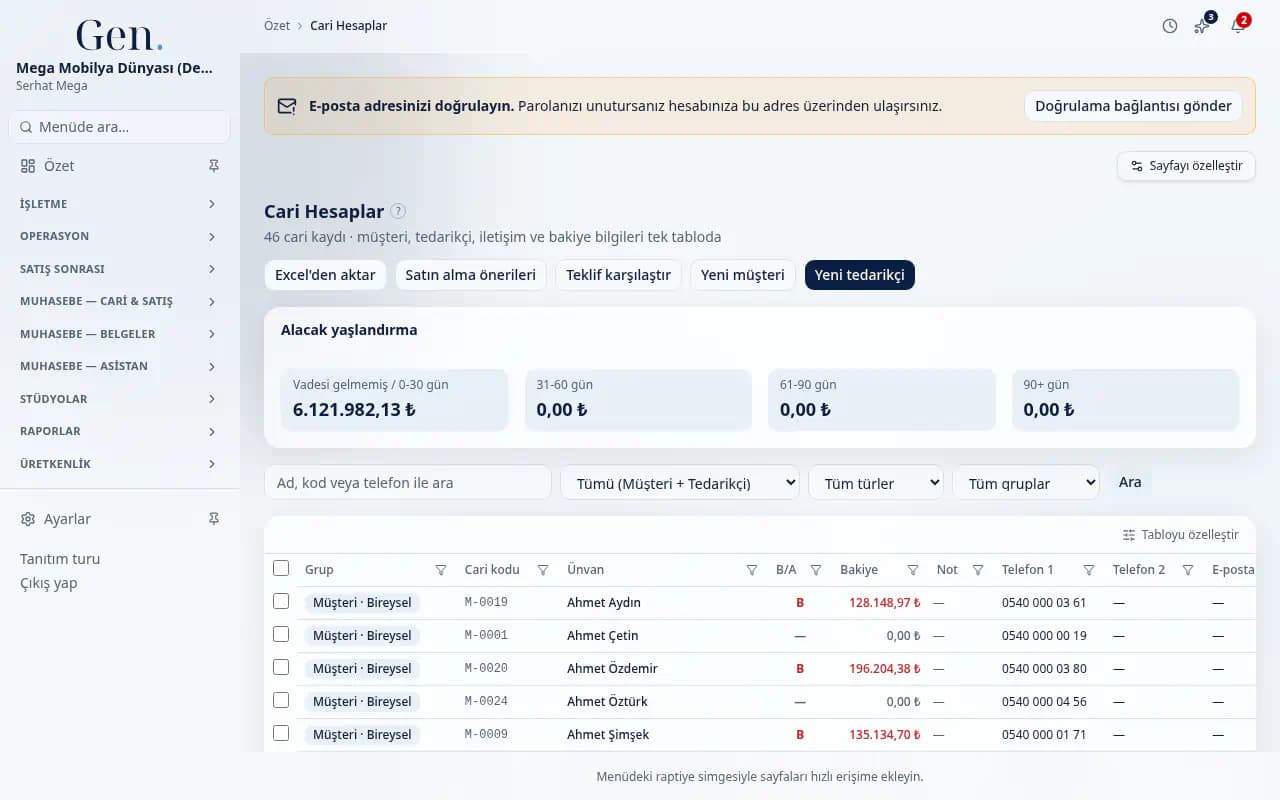Viewport: 1280px width, 800px height.
Task: Focus the Ad, kod veya telefon search field
Action: (408, 482)
